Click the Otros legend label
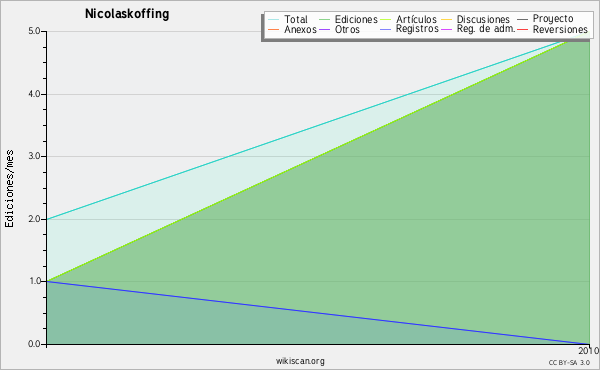The width and height of the screenshot is (600, 370). click(x=347, y=29)
